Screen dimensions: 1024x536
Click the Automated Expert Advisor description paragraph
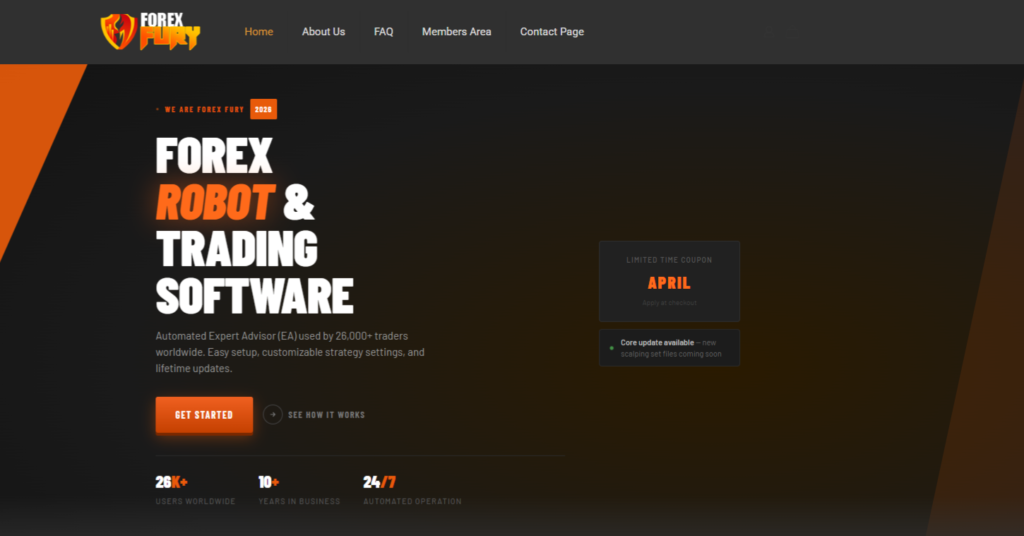[290, 352]
